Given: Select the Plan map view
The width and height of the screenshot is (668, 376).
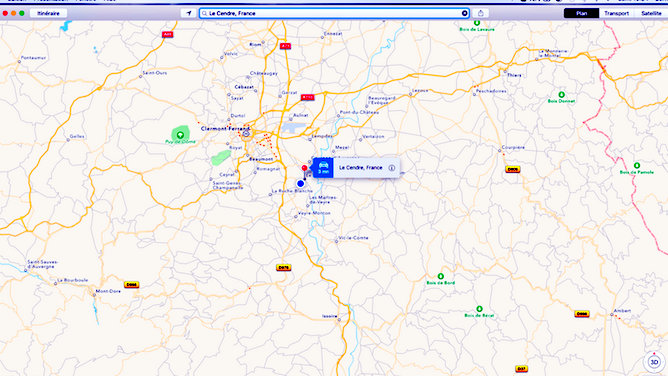Looking at the screenshot, I should 581,13.
